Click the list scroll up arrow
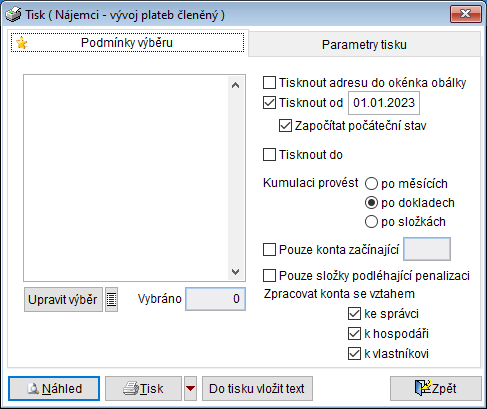 pos(236,85)
